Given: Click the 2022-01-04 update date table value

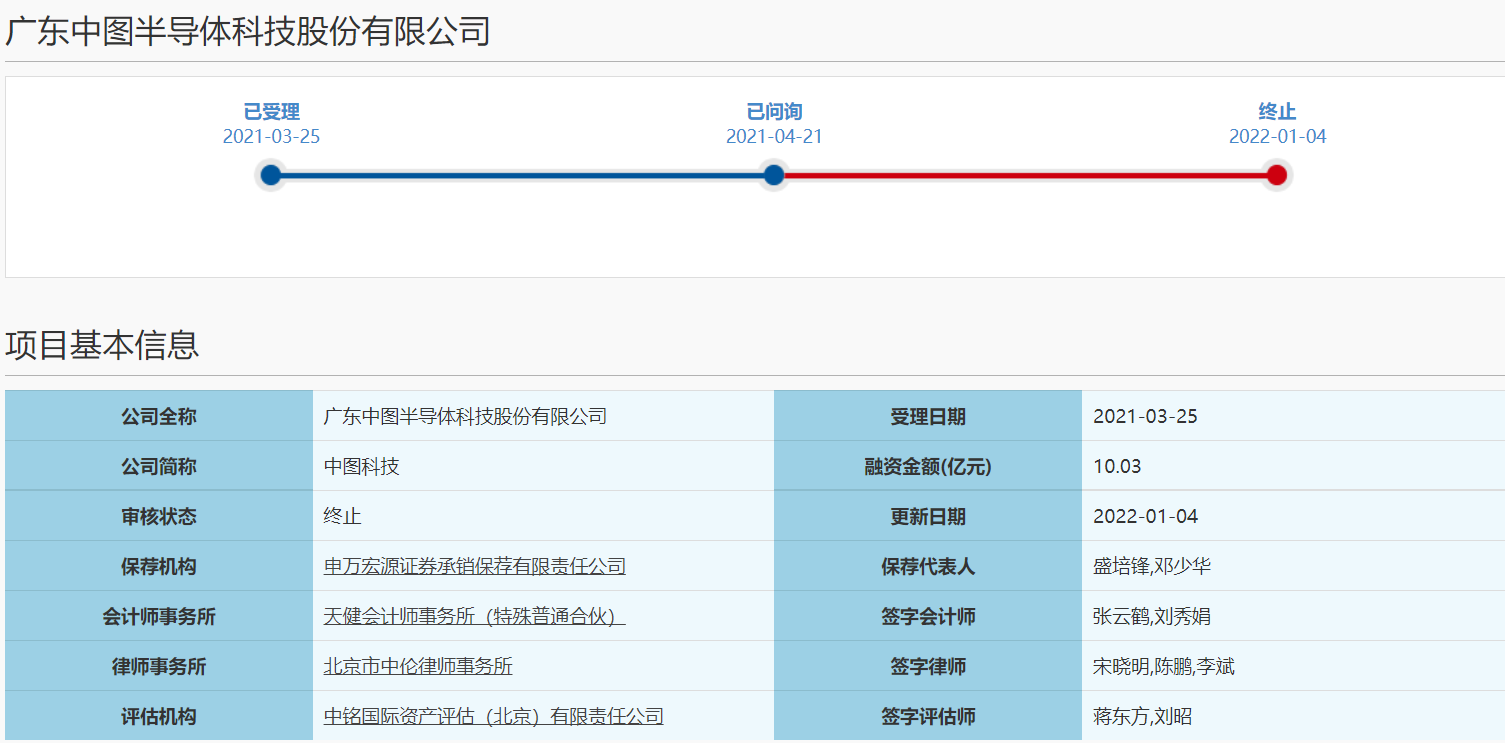Looking at the screenshot, I should (x=1145, y=516).
